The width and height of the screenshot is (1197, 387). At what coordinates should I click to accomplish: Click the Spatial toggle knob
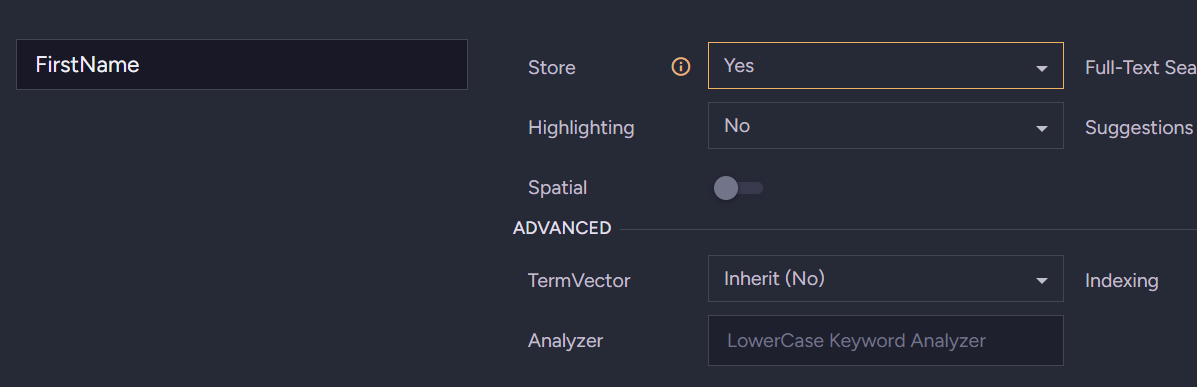pyautogui.click(x=726, y=188)
